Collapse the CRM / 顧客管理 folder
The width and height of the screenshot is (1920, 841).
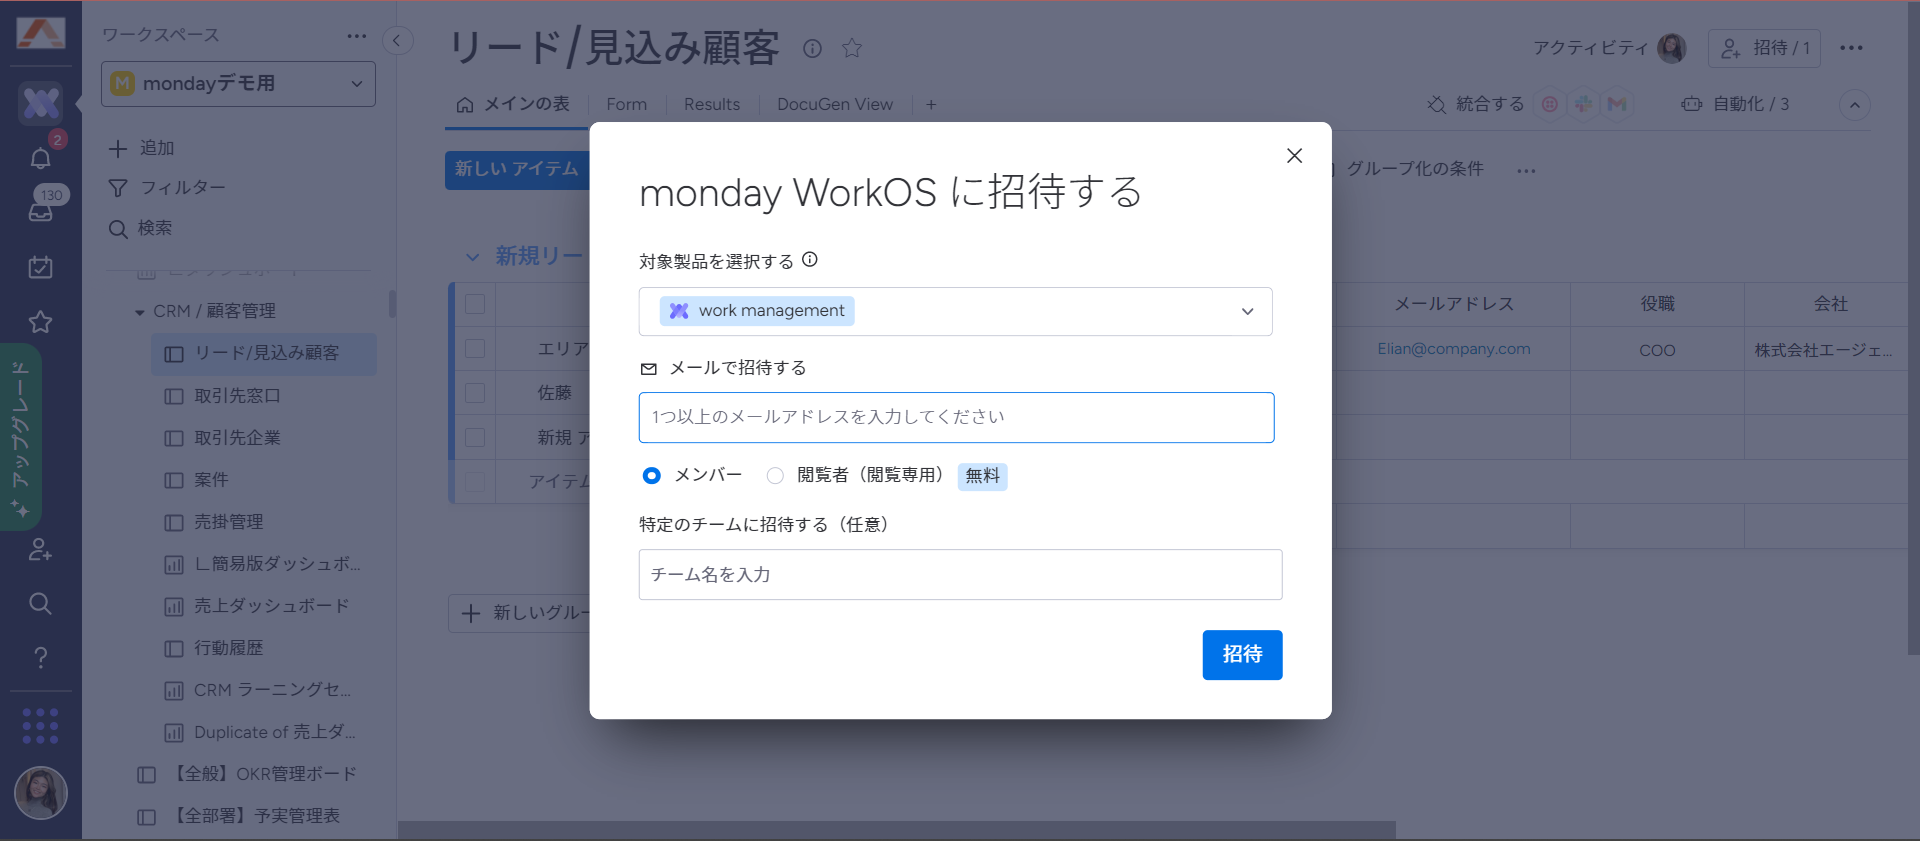point(139,312)
